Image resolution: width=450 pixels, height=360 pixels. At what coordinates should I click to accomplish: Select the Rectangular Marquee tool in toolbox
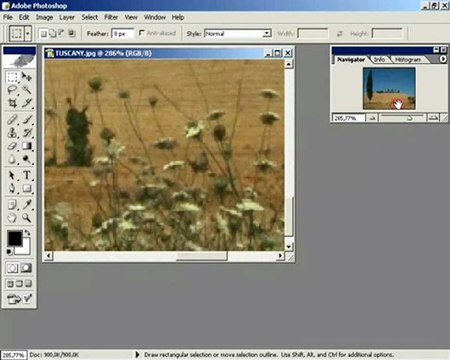coord(12,77)
